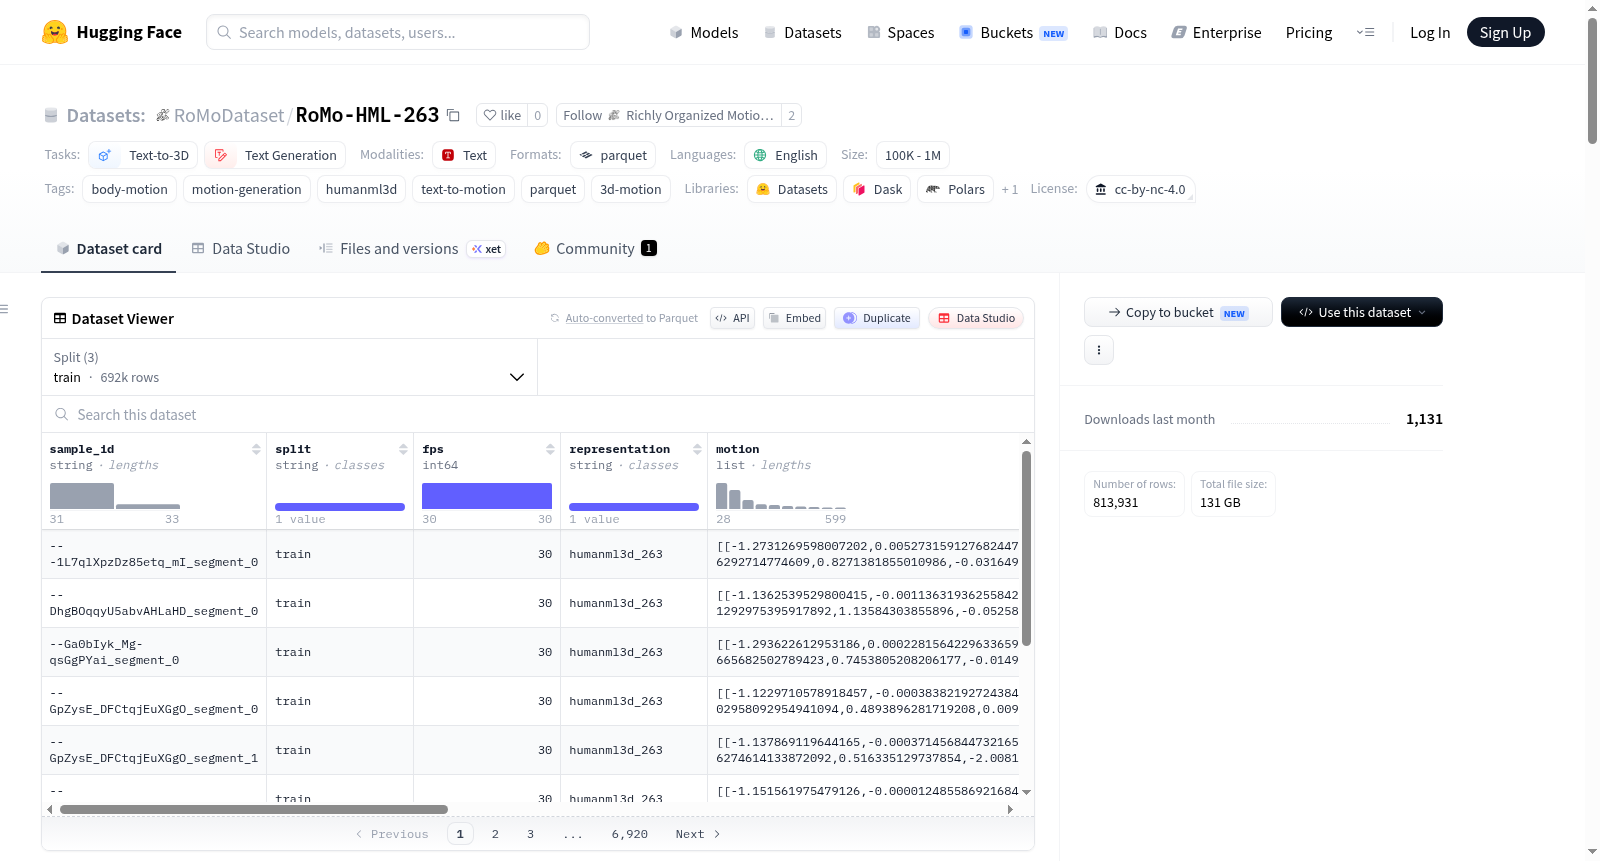This screenshot has height=861, width=1600.
Task: Expand the Split train dropdown
Action: 289,367
